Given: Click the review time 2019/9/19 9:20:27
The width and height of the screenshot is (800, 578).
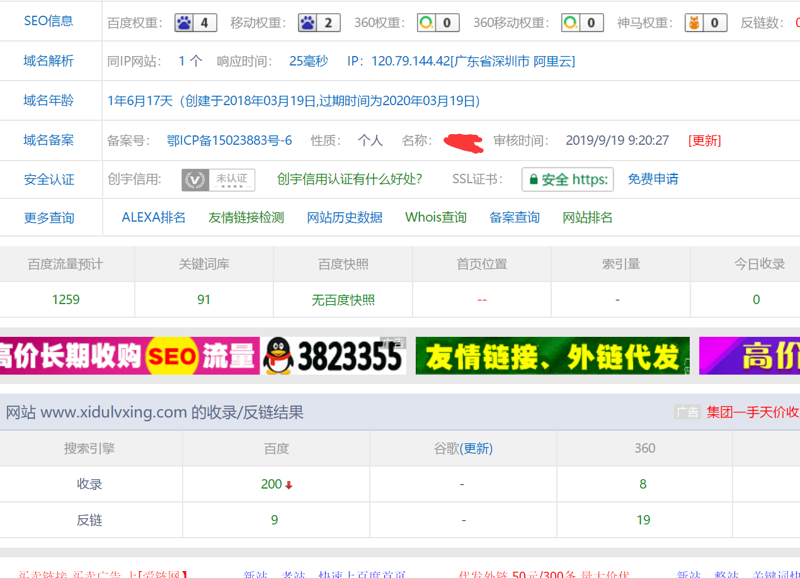Looking at the screenshot, I should click(617, 140).
